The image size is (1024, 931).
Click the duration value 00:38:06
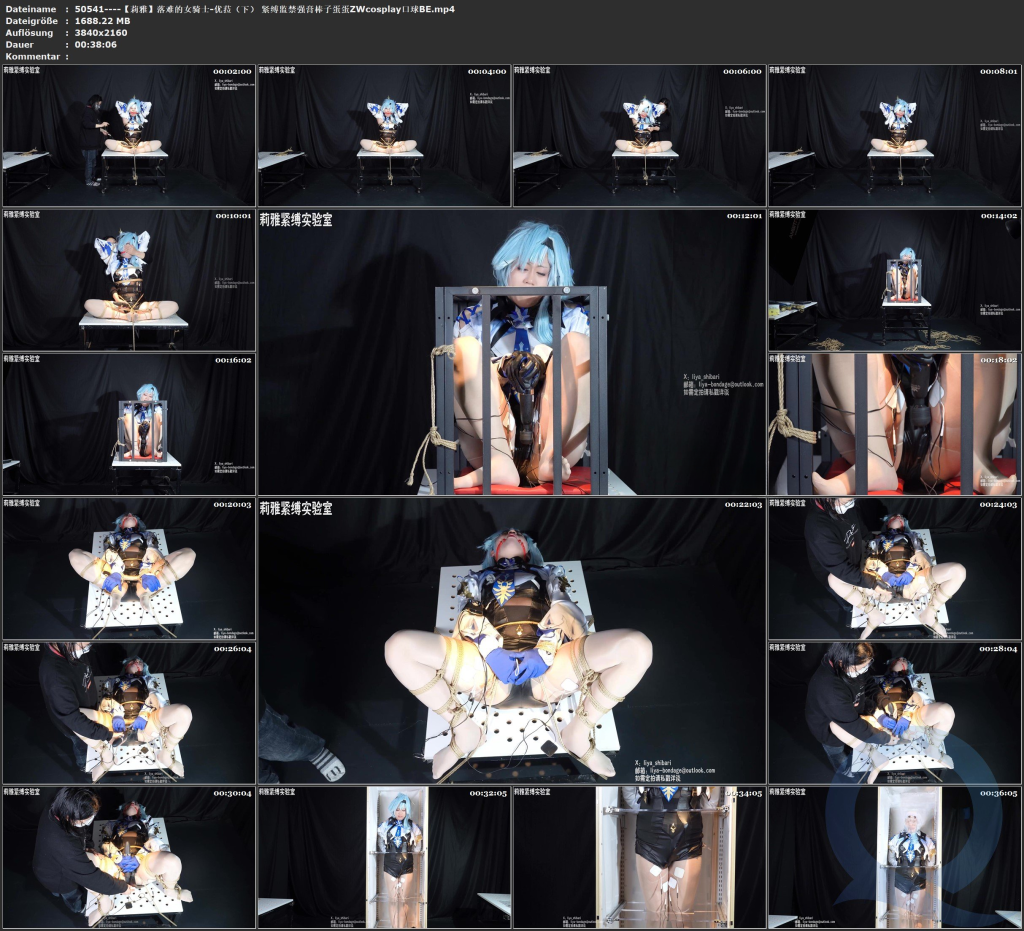(x=96, y=44)
